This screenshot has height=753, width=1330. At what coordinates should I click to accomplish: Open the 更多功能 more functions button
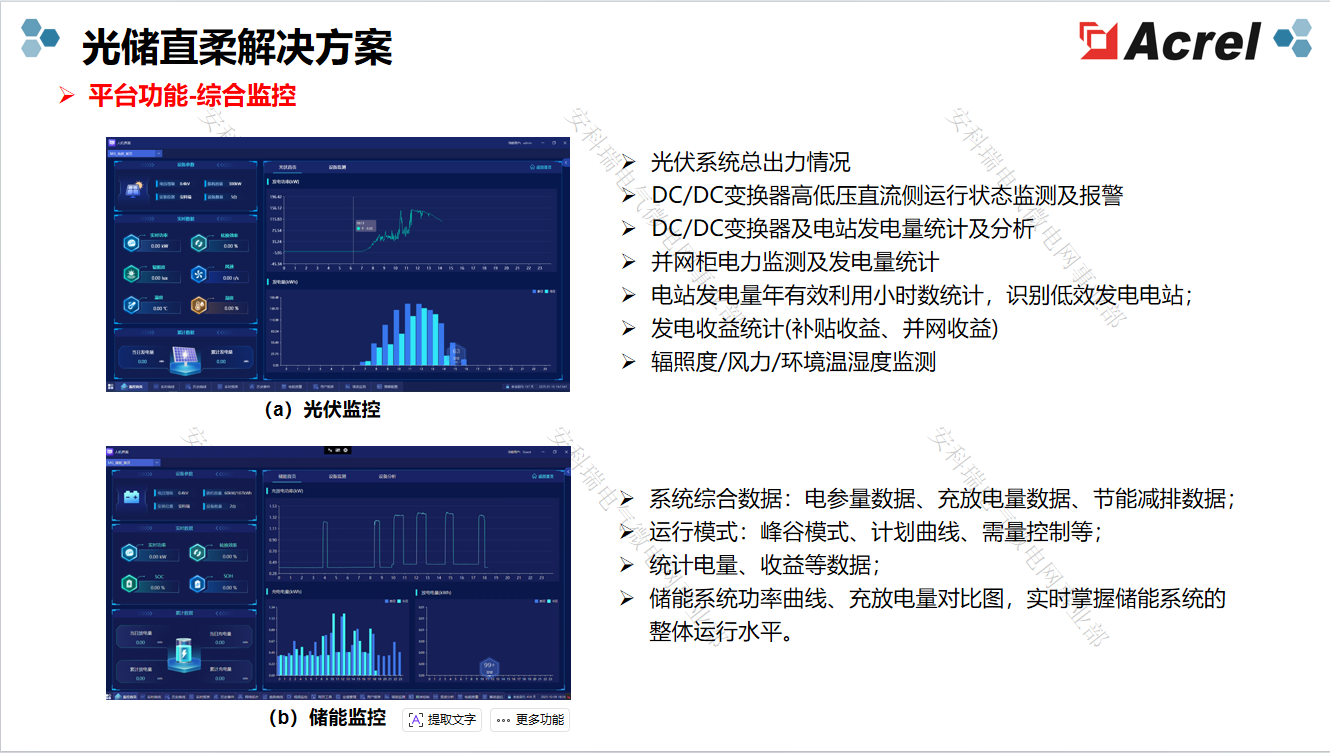530,720
